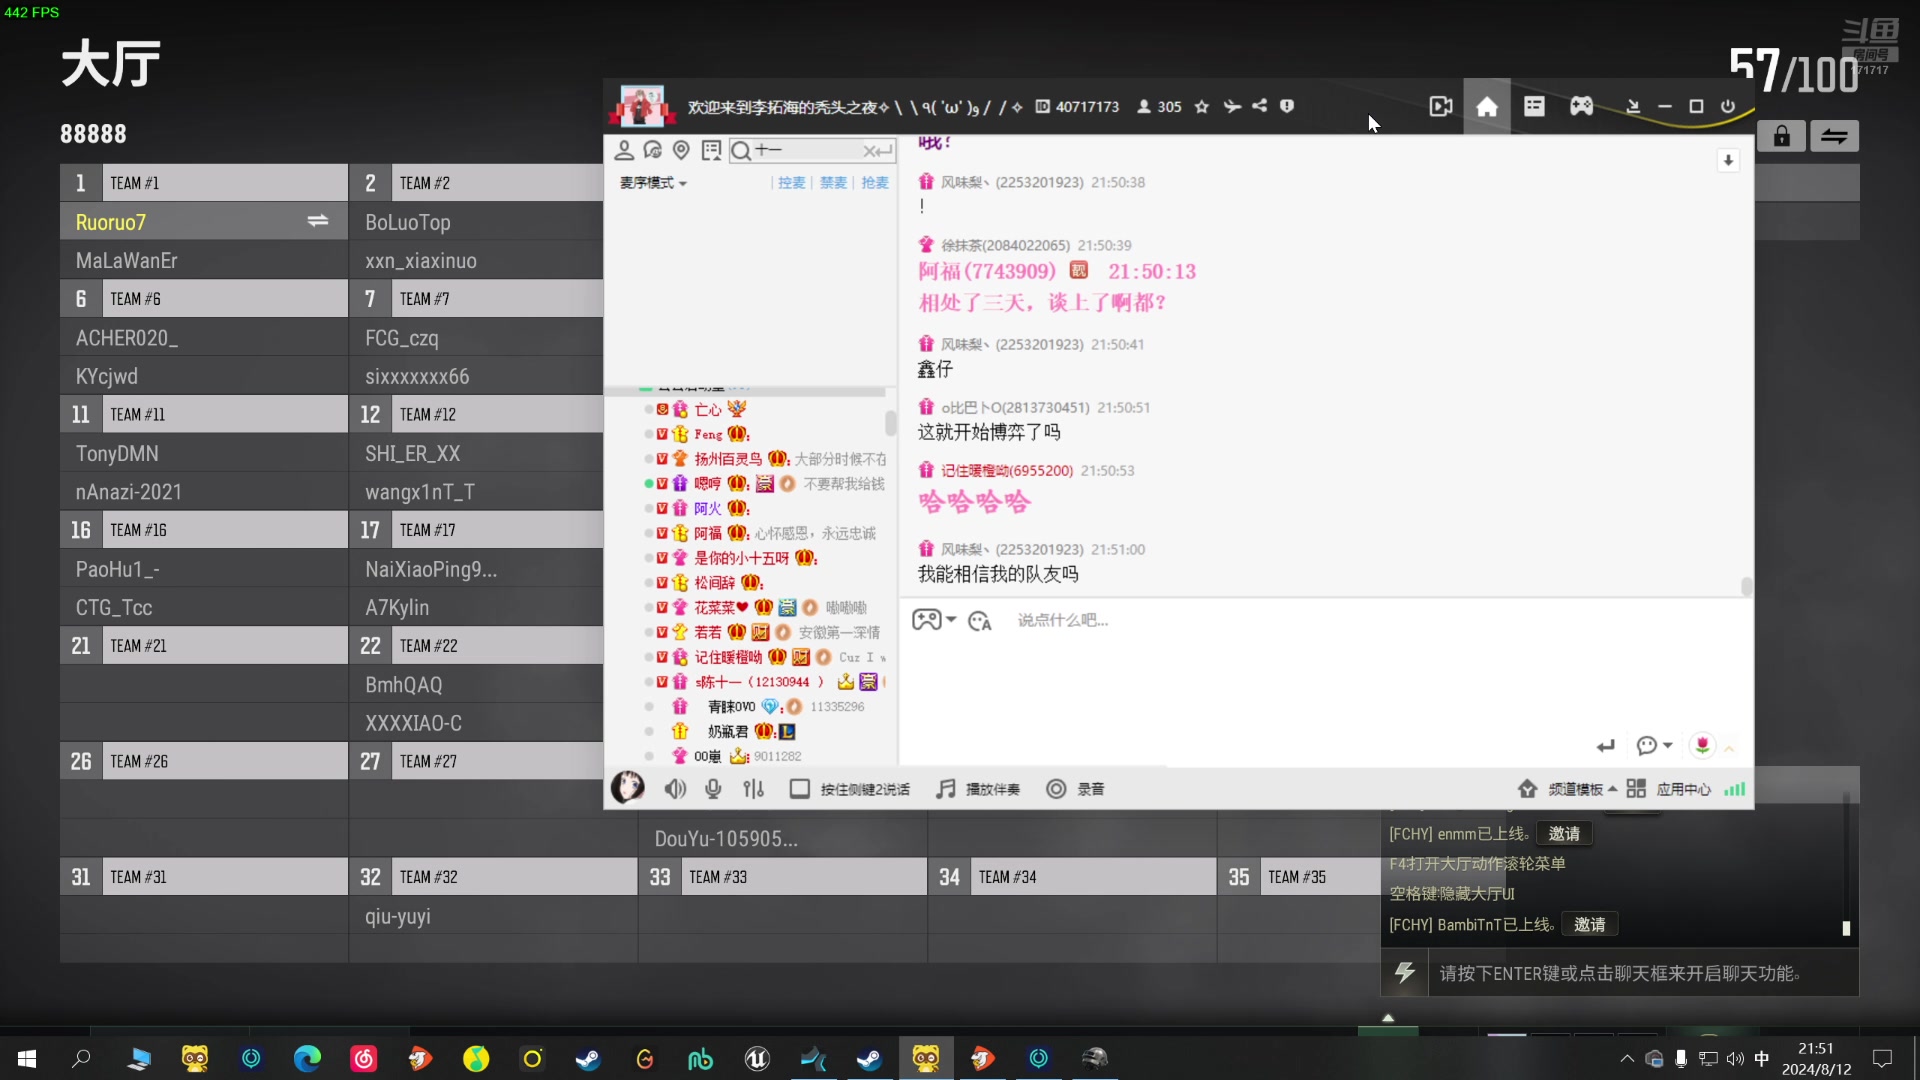This screenshot has width=1920, height=1080.
Task: Click the user panel search field
Action: [x=810, y=151]
